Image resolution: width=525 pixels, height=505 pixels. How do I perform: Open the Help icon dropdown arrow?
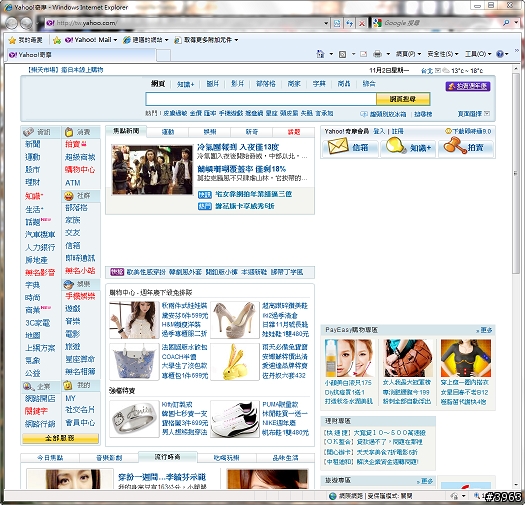(507, 54)
